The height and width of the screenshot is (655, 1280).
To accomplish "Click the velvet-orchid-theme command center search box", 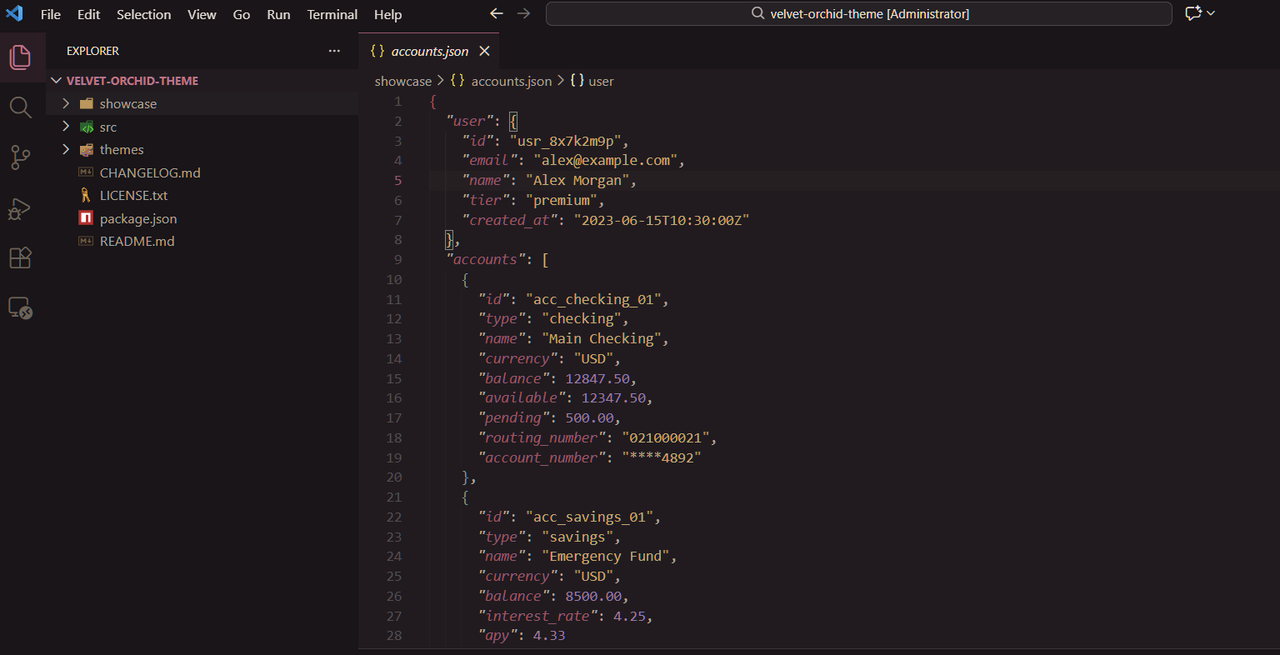I will click(859, 14).
